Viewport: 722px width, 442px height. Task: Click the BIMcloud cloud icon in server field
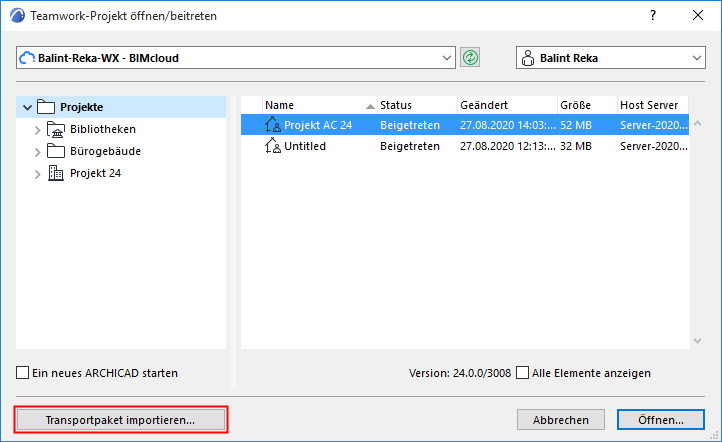27,58
